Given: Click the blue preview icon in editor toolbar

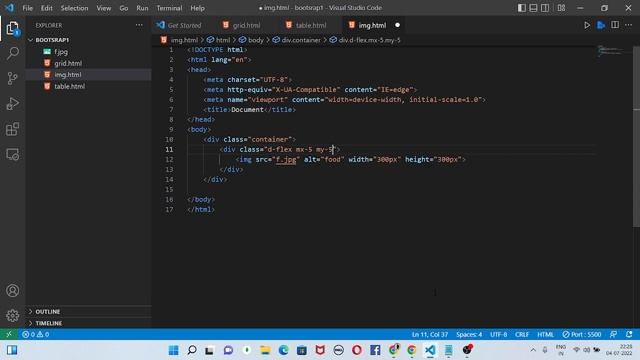Looking at the screenshot, I should pos(601,25).
